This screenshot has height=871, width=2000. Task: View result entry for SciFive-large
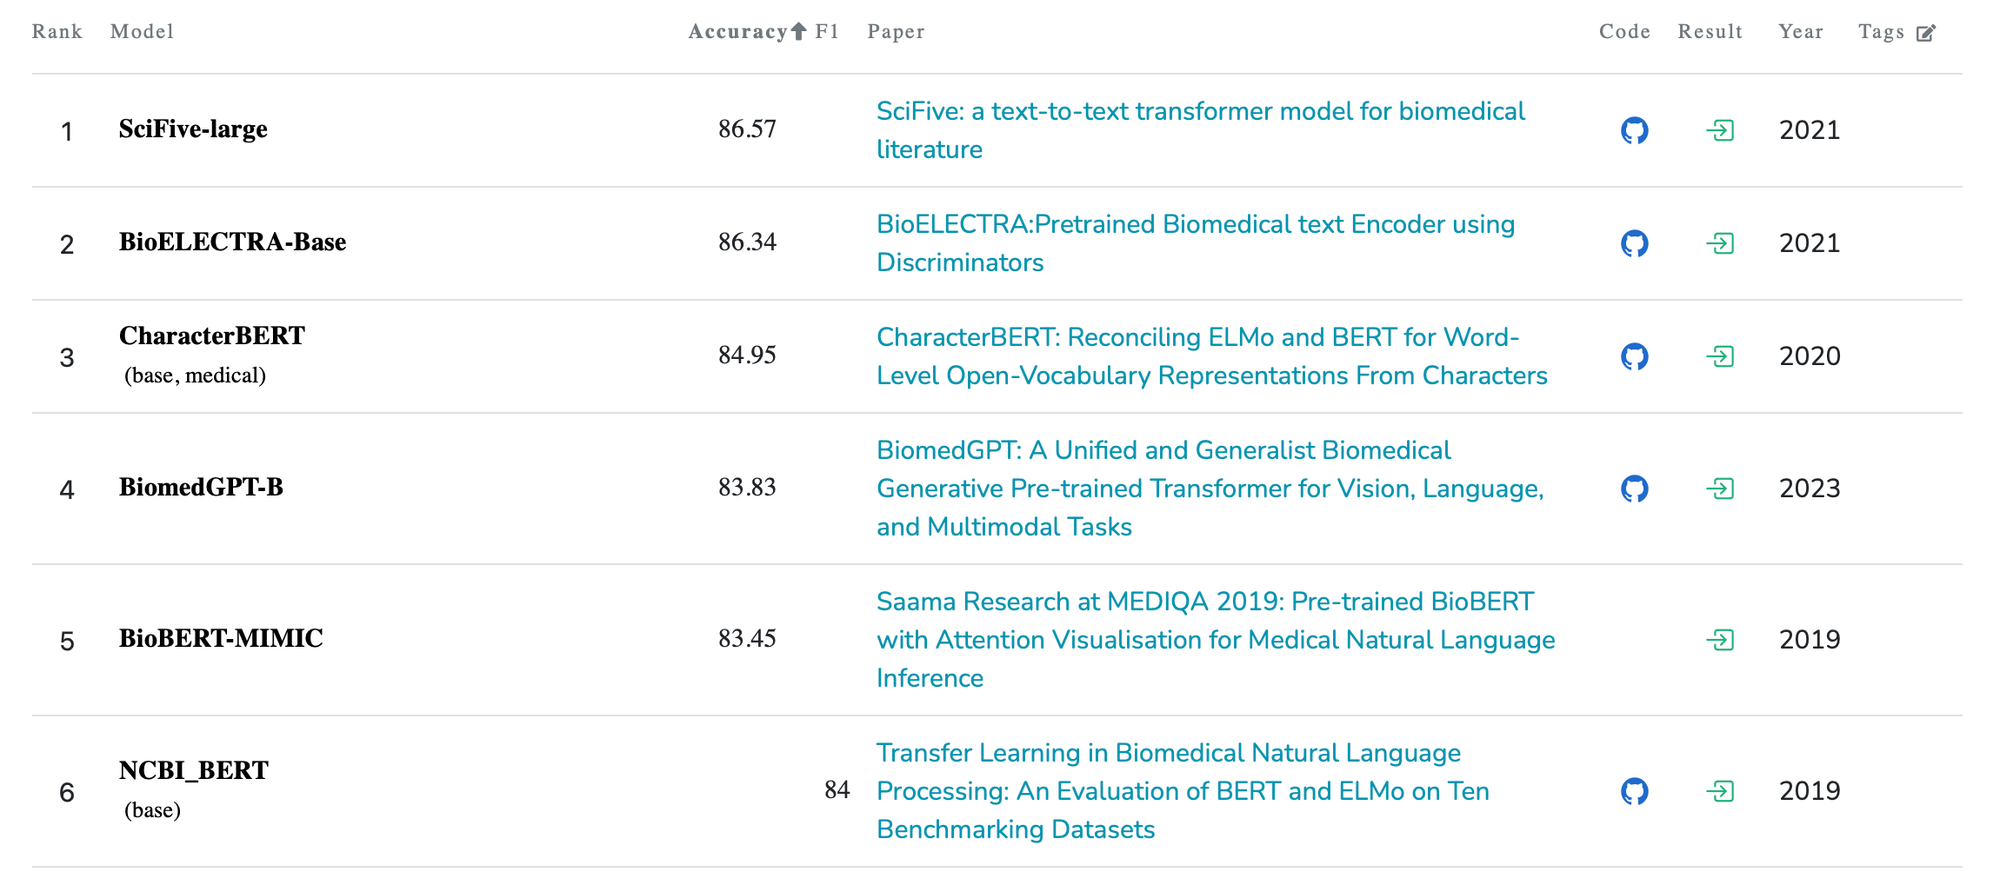tap(1720, 130)
